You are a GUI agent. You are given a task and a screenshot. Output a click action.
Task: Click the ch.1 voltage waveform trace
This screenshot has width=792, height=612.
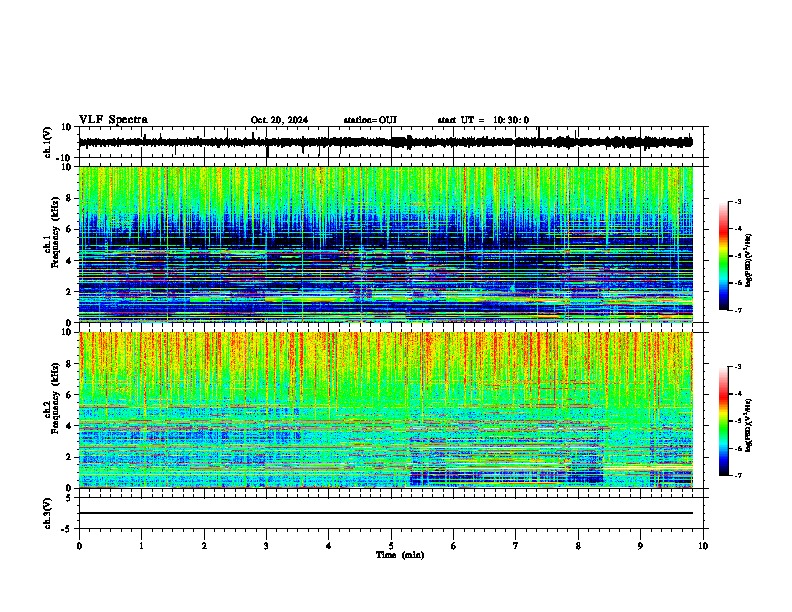pos(385,142)
